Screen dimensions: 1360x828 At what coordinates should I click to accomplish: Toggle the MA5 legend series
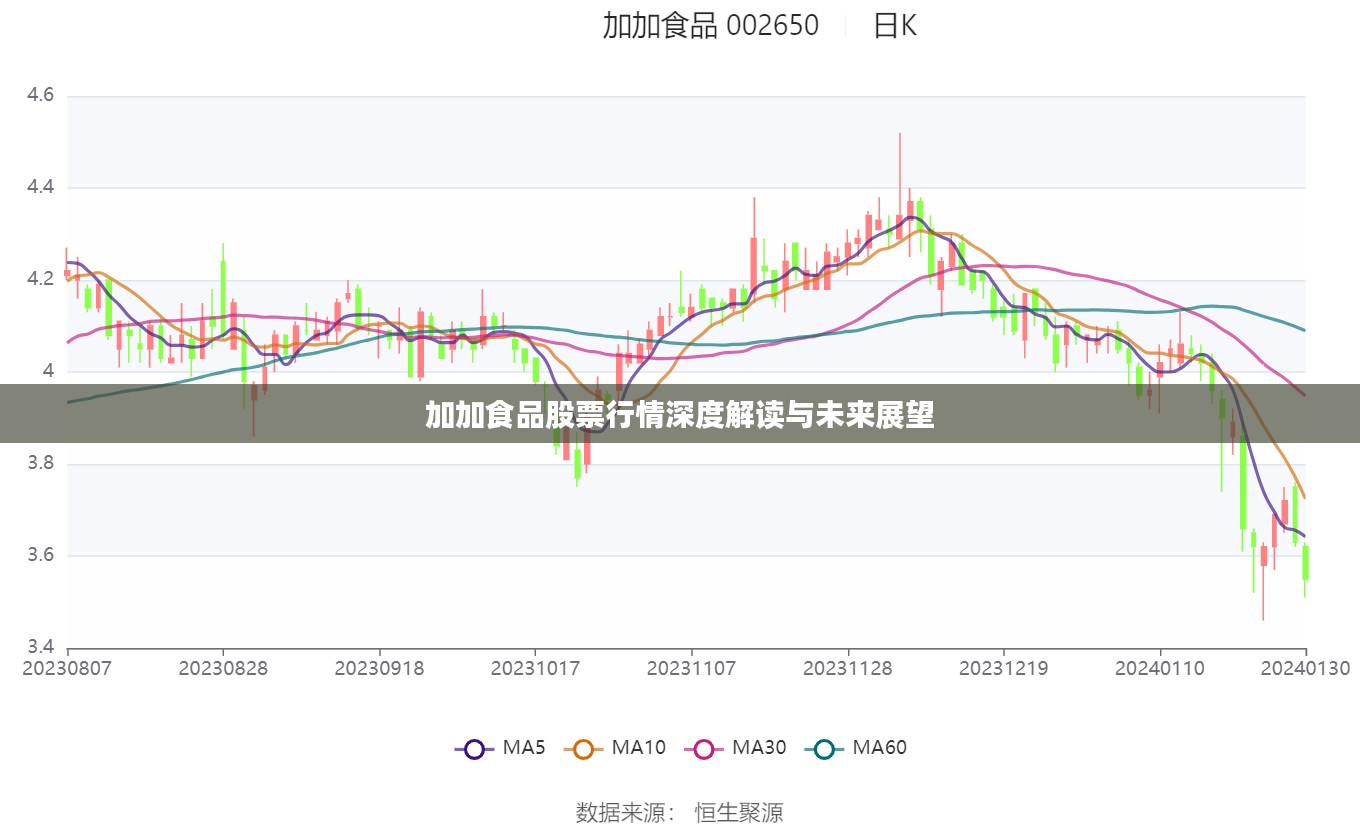[500, 747]
